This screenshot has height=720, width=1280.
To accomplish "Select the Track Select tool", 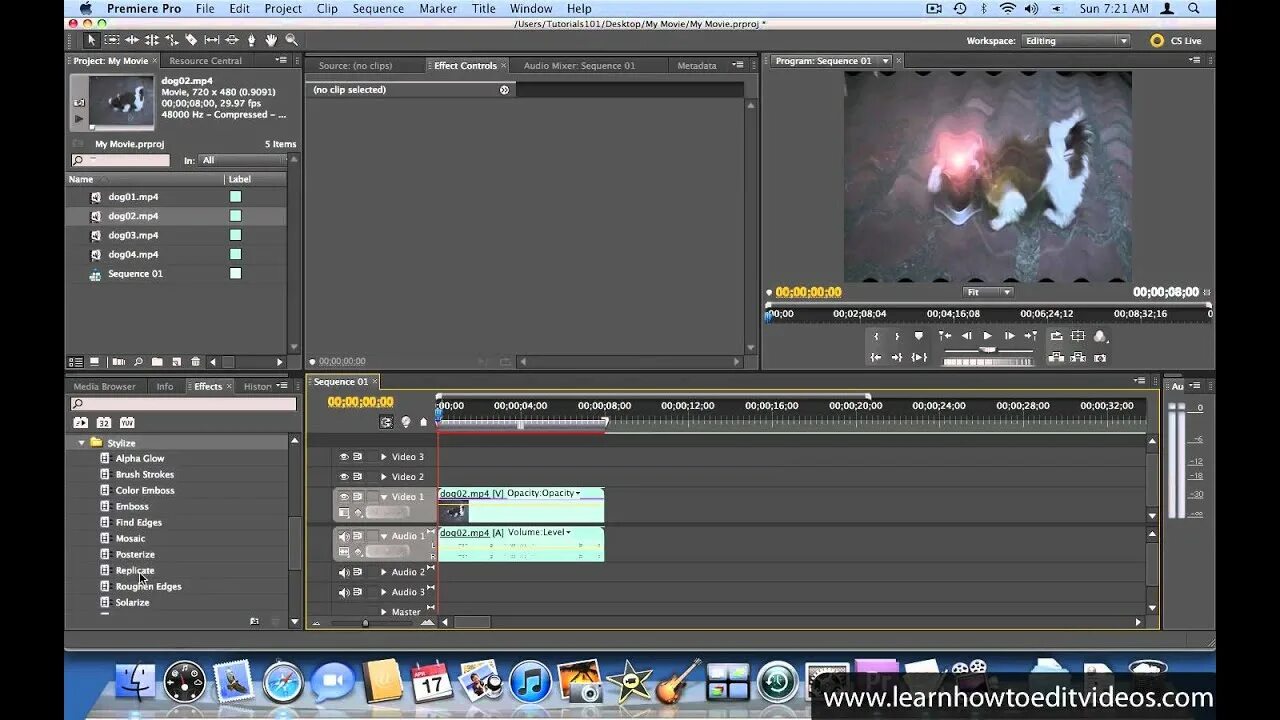I will [112, 40].
